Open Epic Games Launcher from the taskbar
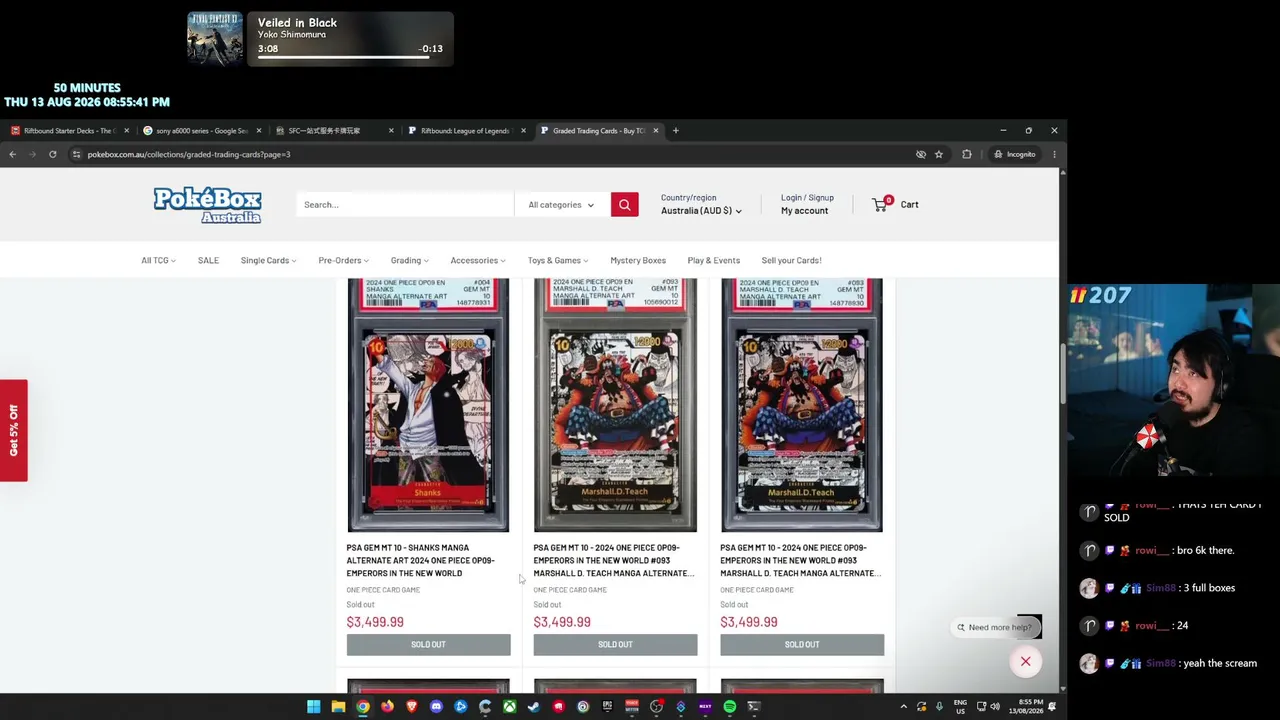The image size is (1280, 720). point(607,707)
